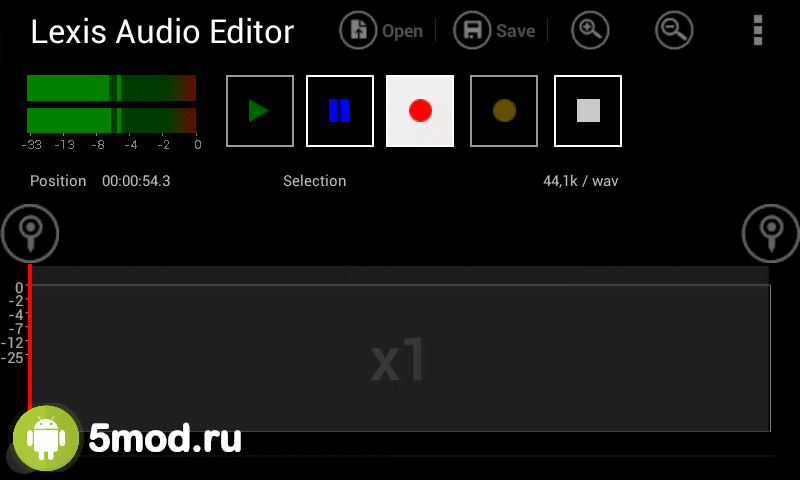Click the x1 waveform area

coord(401,357)
